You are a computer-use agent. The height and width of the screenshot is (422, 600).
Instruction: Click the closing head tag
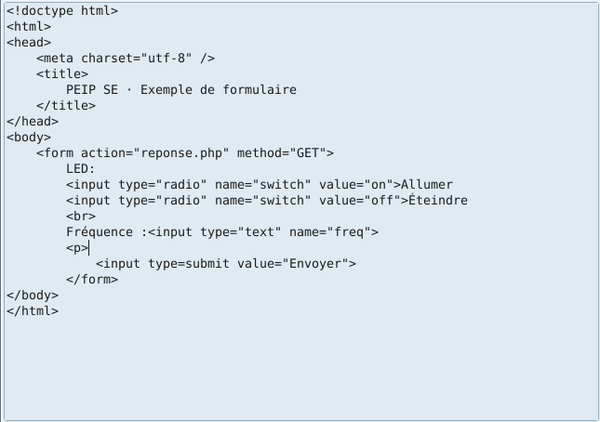(33, 121)
